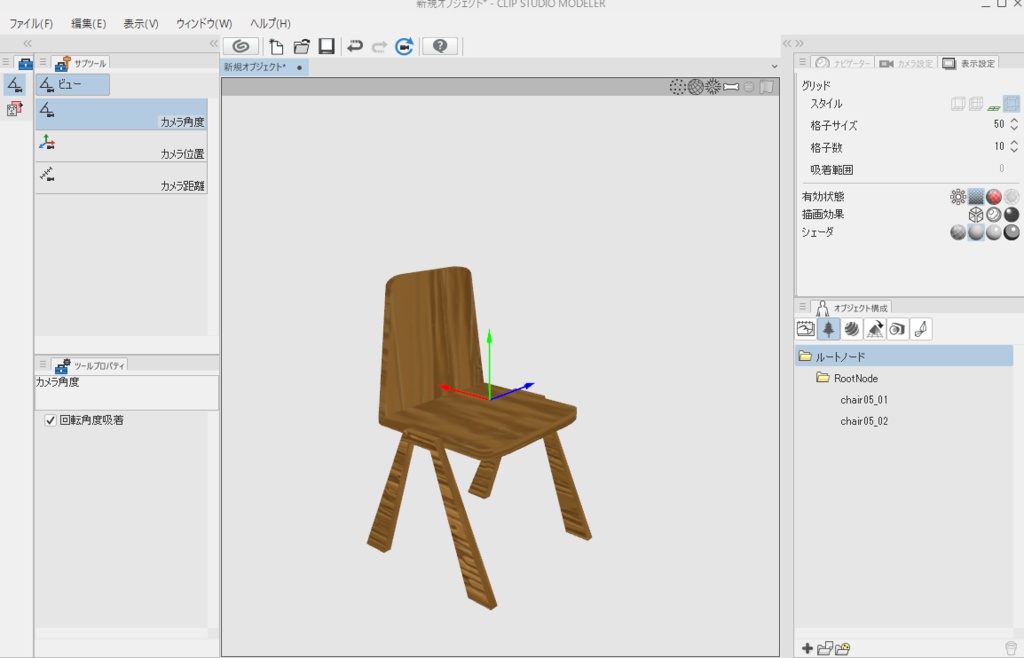Open the 編集(E) menu
The image size is (1024, 658).
coord(88,24)
